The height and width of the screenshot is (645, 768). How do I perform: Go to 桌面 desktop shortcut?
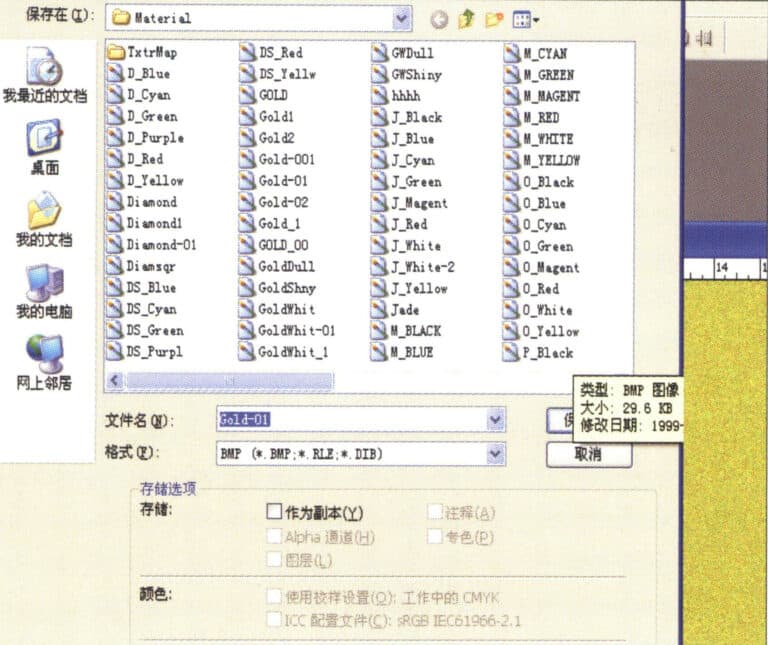[x=45, y=146]
